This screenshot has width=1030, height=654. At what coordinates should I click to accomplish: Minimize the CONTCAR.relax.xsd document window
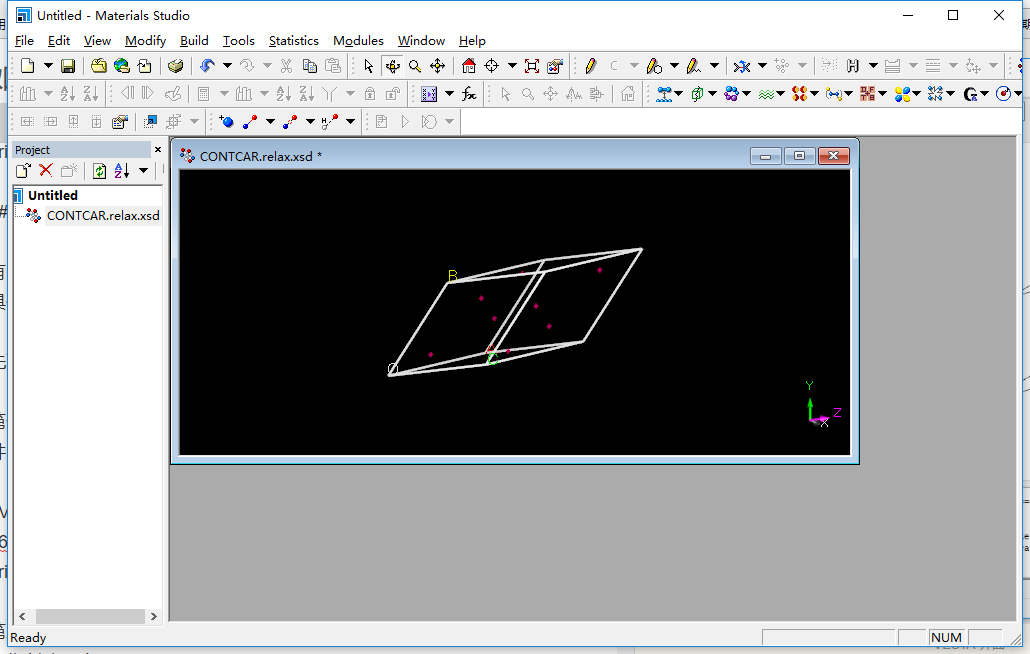pyautogui.click(x=765, y=156)
